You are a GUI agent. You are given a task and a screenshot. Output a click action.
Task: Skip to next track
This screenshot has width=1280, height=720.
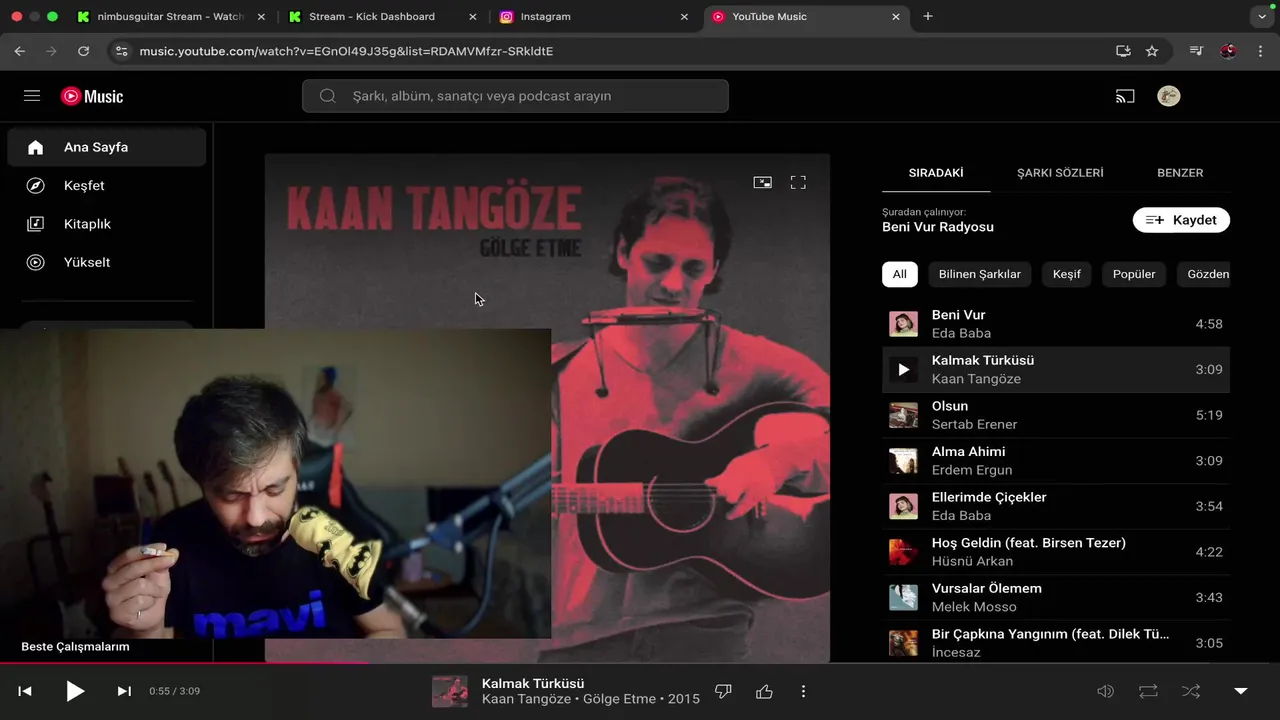124,691
